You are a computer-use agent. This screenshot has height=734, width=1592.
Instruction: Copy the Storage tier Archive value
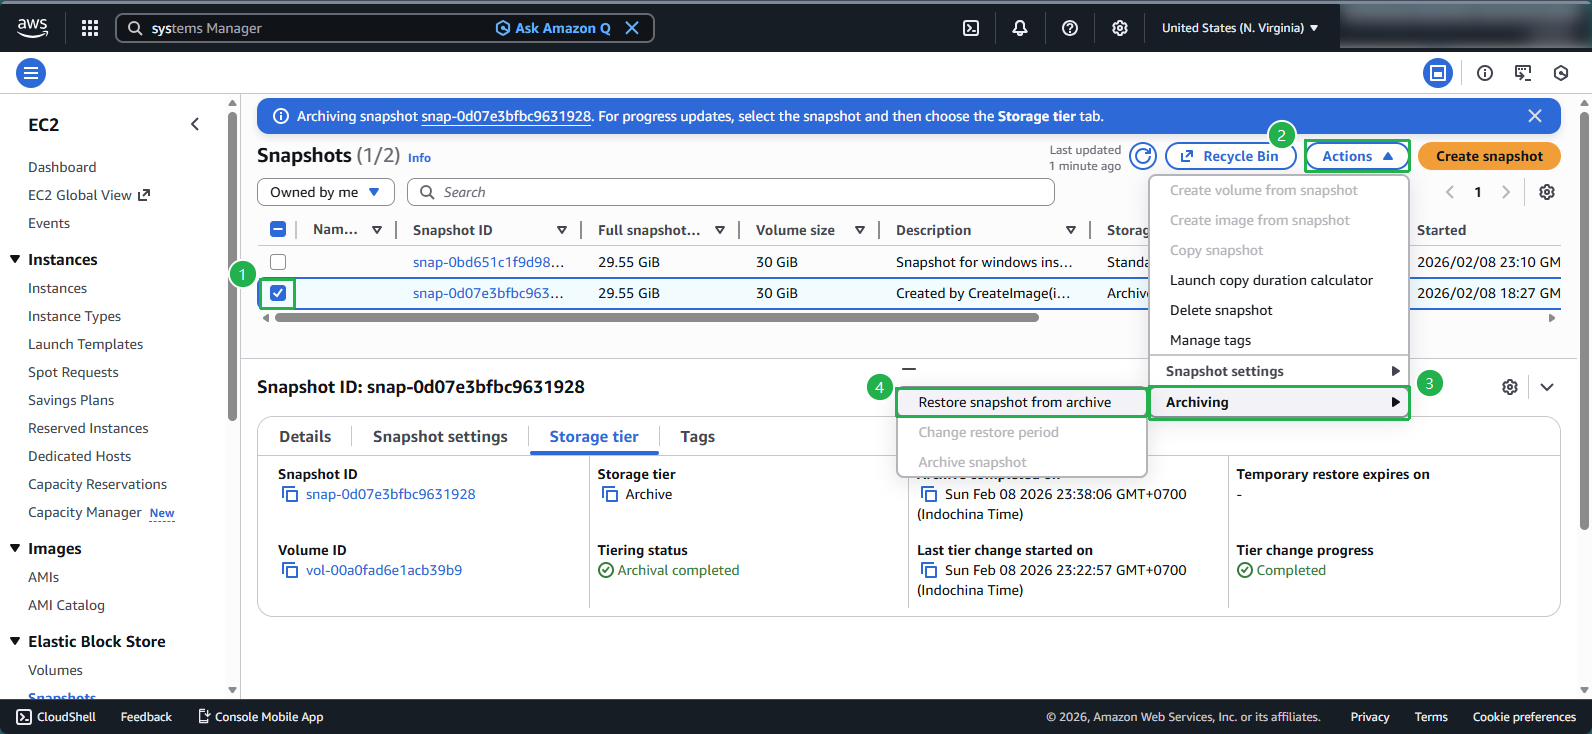[x=610, y=494]
